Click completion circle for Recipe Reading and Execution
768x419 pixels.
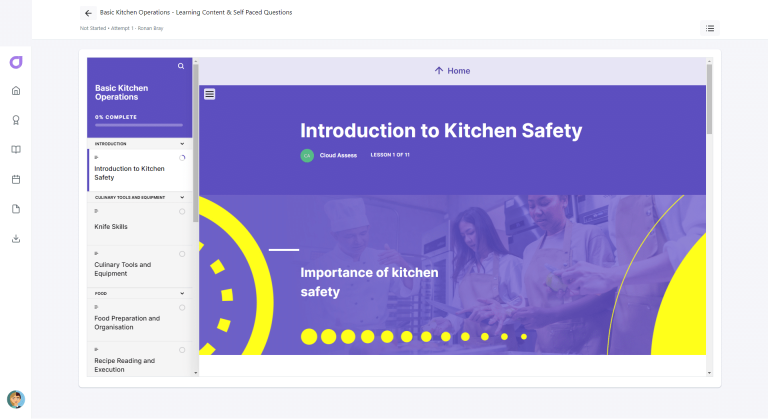[182, 350]
